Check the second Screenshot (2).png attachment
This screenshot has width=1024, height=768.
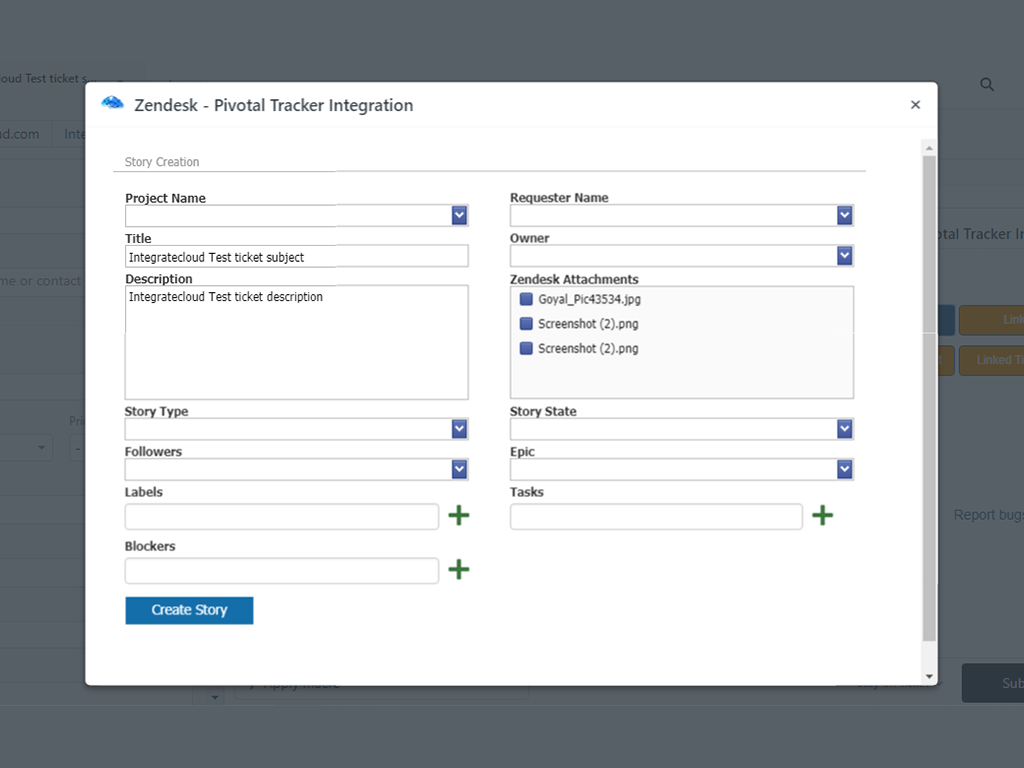tap(526, 348)
